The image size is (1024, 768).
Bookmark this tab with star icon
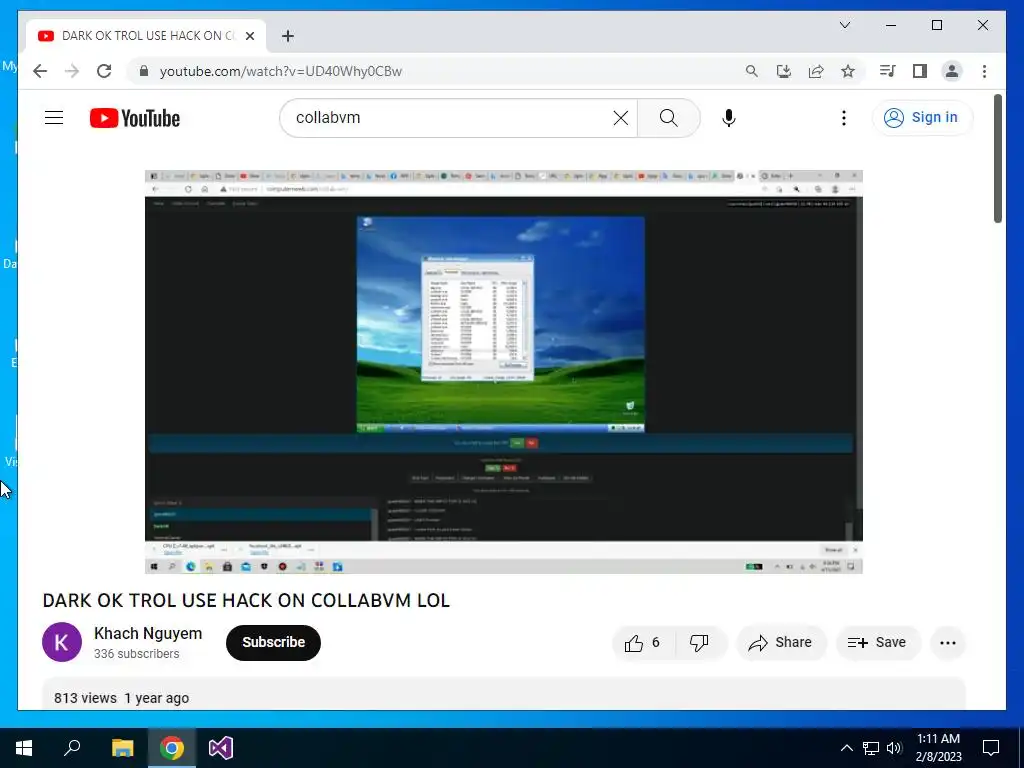coord(848,71)
